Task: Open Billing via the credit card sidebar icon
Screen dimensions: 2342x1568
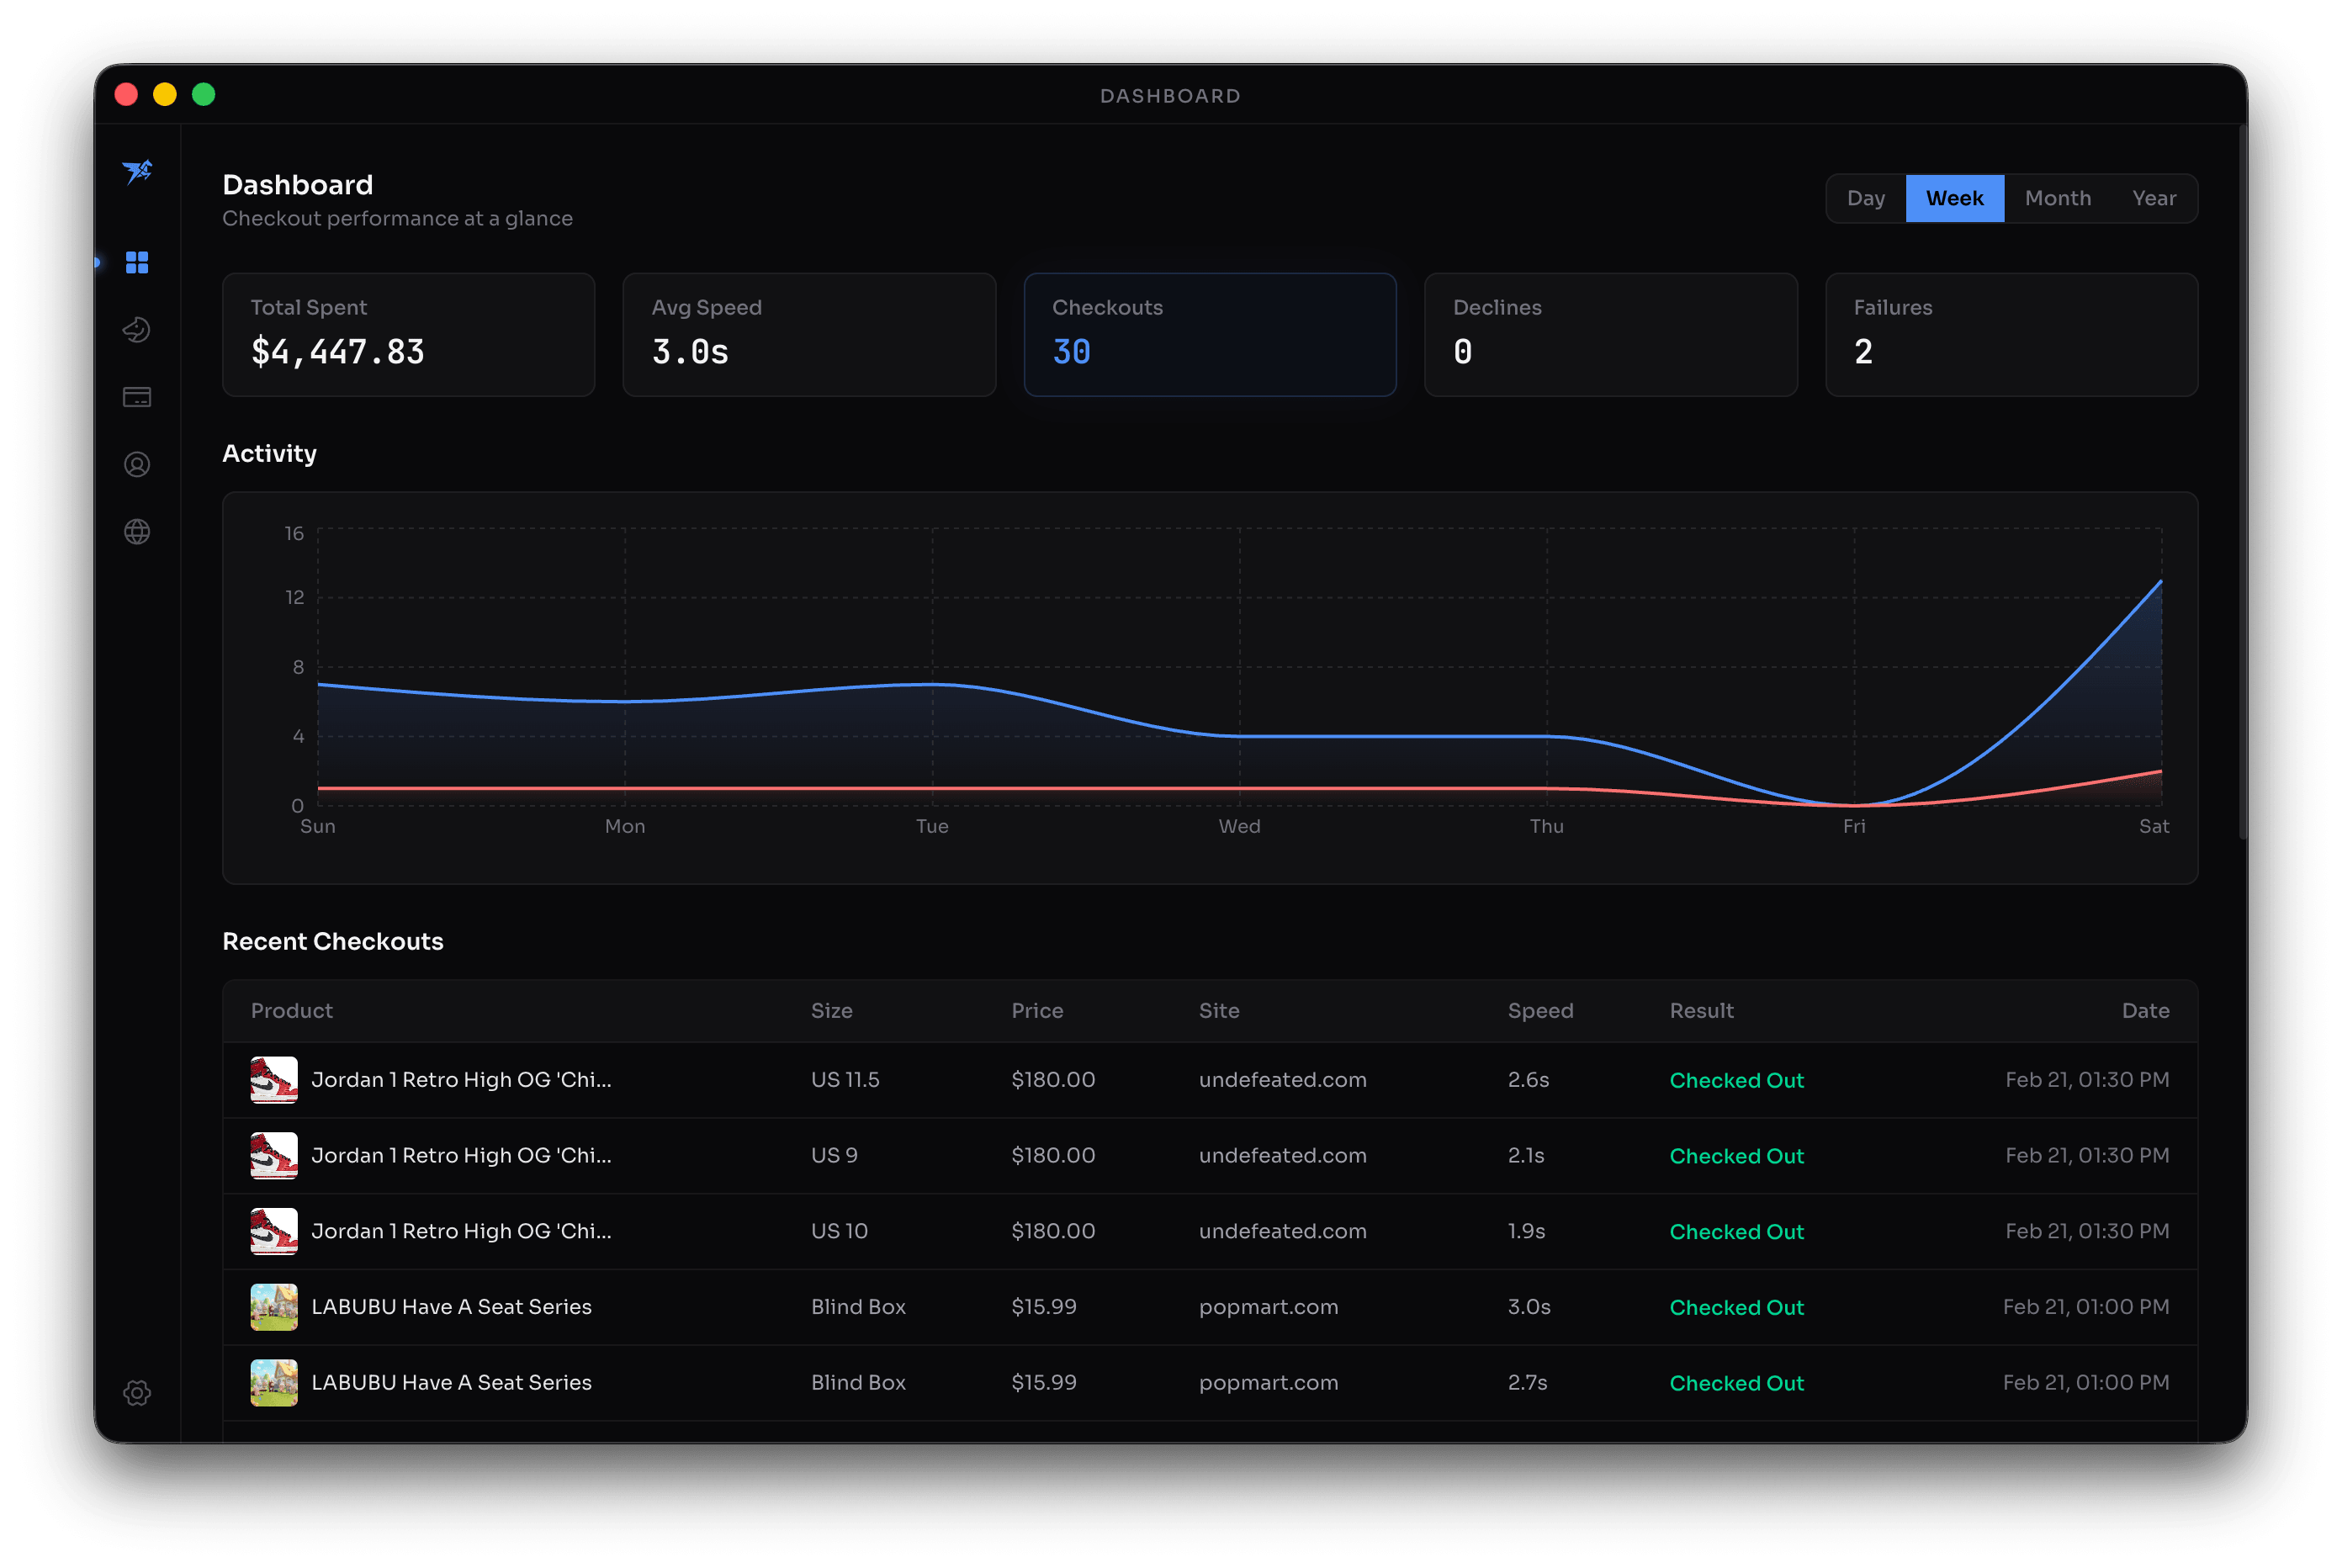Action: click(137, 397)
